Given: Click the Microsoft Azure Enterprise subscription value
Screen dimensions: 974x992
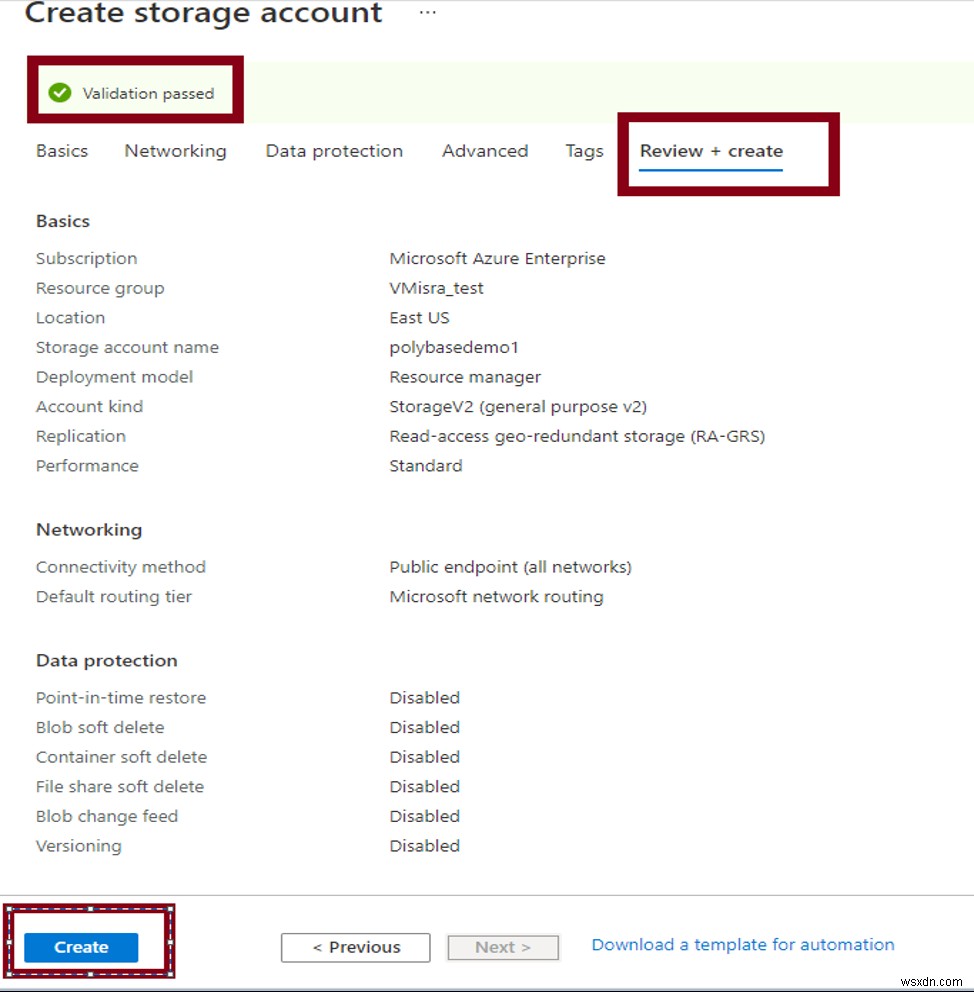Looking at the screenshot, I should tap(497, 258).
